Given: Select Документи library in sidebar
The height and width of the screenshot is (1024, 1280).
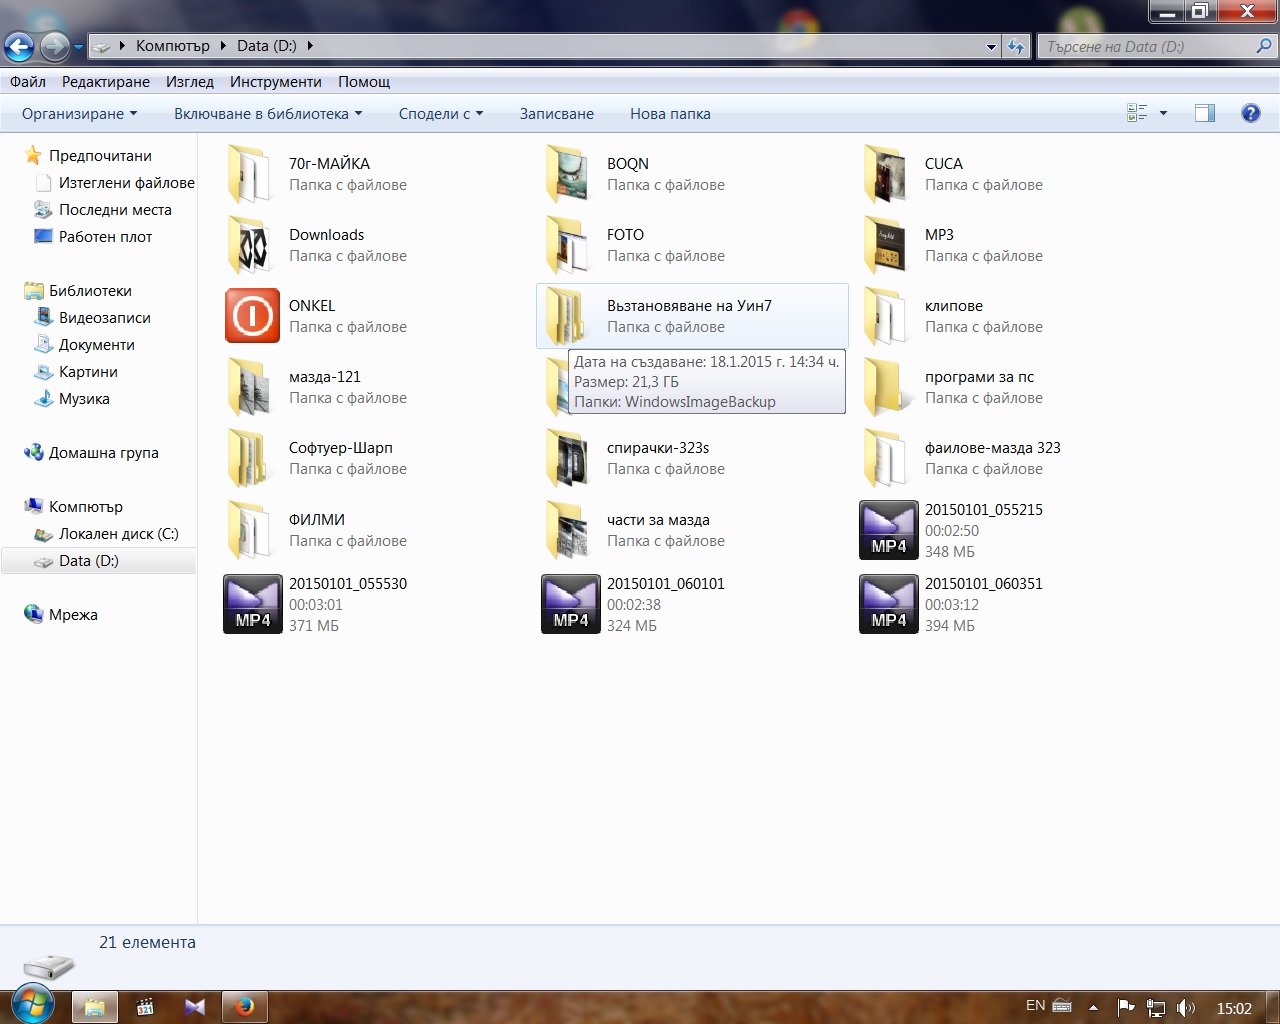Looking at the screenshot, I should click(x=96, y=345).
